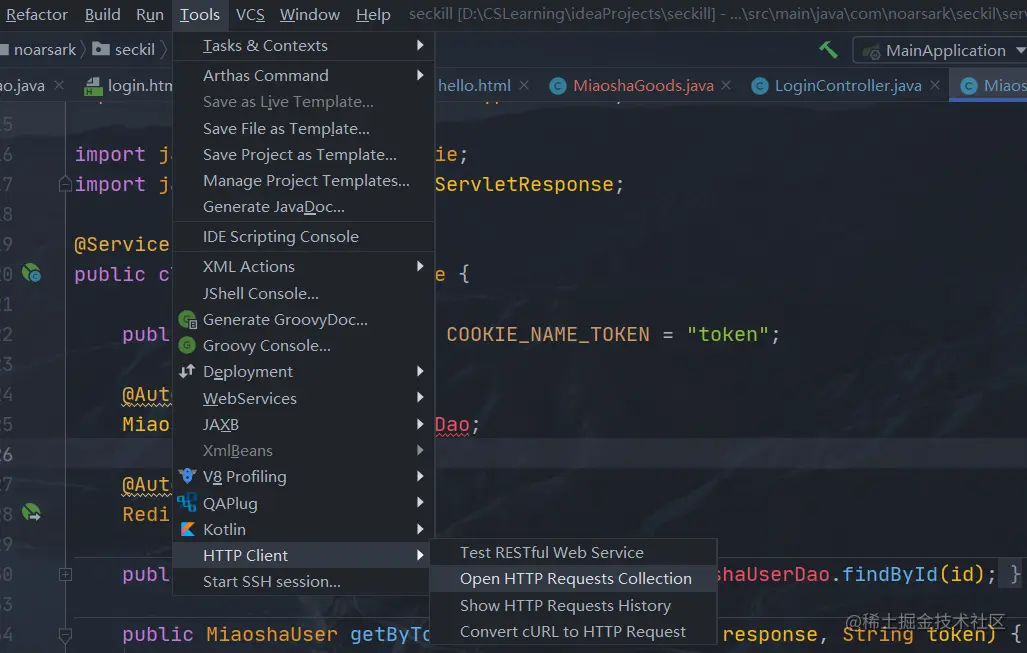
Task: Select the HTTP Client menu item
Action: click(x=303, y=555)
